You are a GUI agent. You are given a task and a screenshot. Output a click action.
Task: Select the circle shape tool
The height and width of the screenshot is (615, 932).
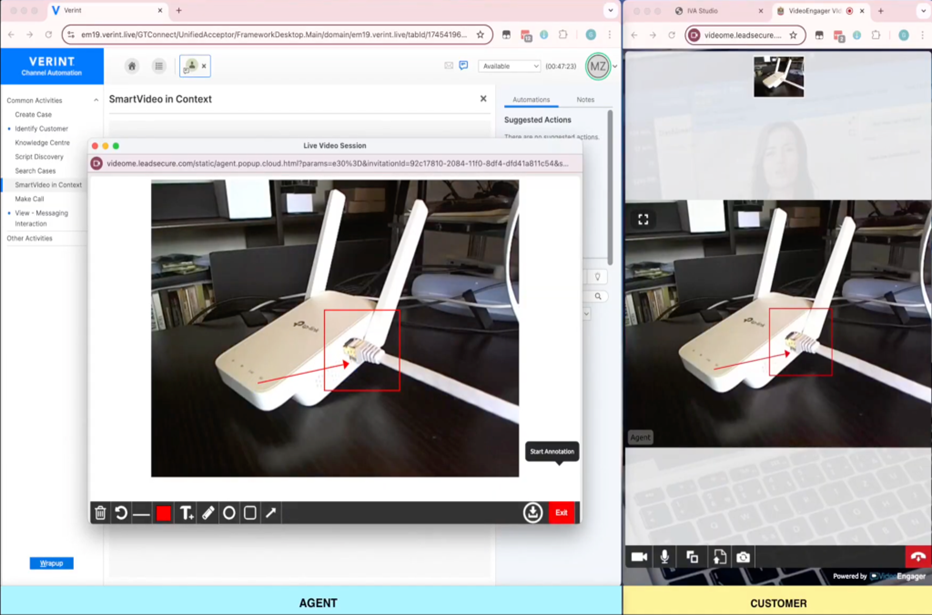pyautogui.click(x=229, y=513)
